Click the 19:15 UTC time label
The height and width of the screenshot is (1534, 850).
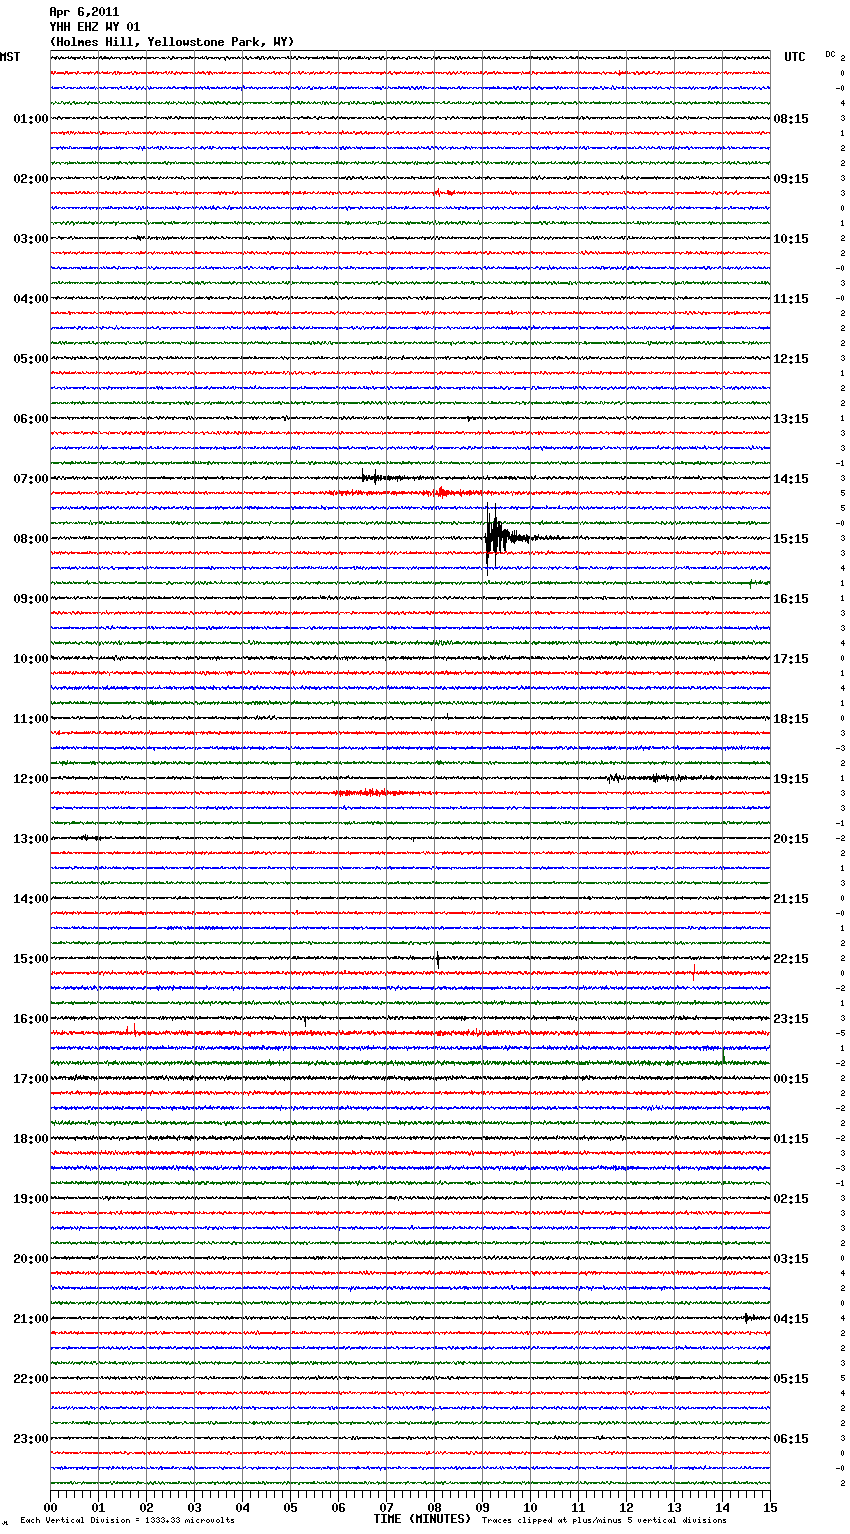click(x=791, y=779)
